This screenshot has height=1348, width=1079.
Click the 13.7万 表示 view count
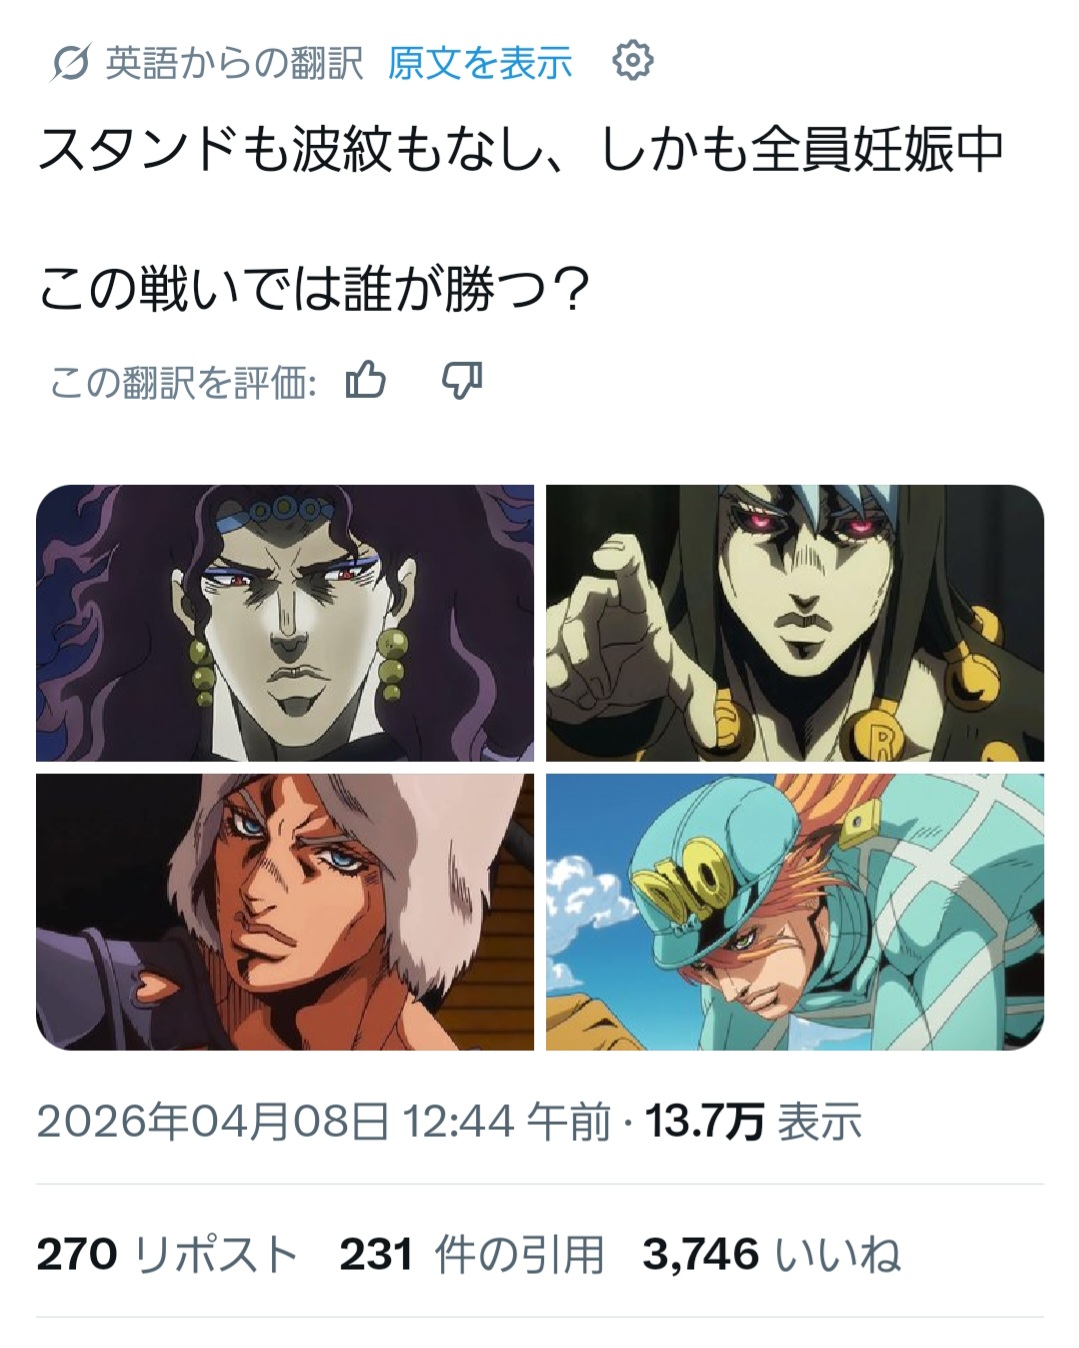(753, 1122)
